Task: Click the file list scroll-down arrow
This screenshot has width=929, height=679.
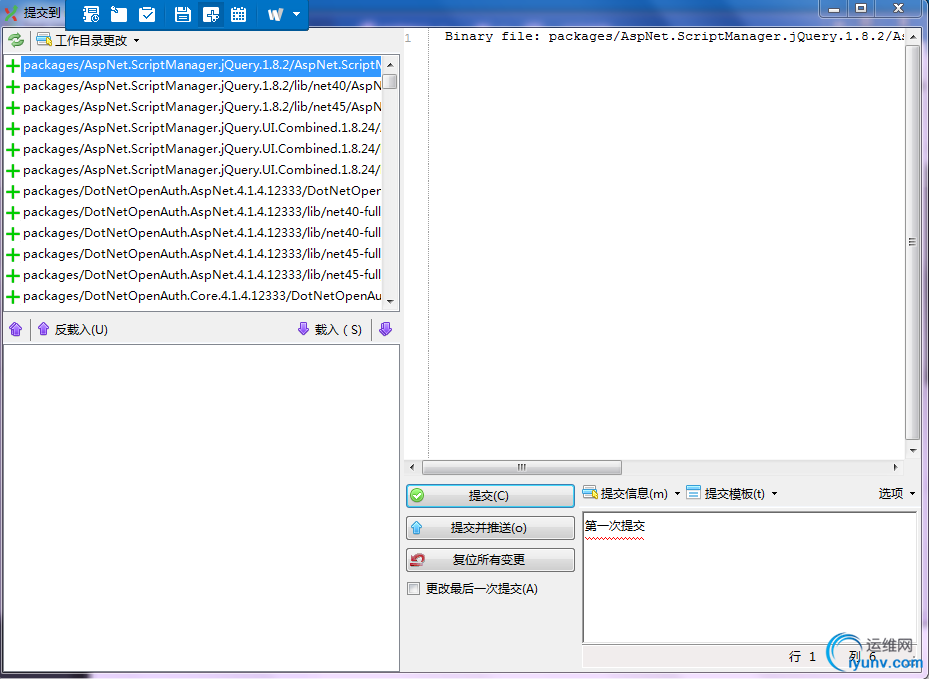Action: 390,302
